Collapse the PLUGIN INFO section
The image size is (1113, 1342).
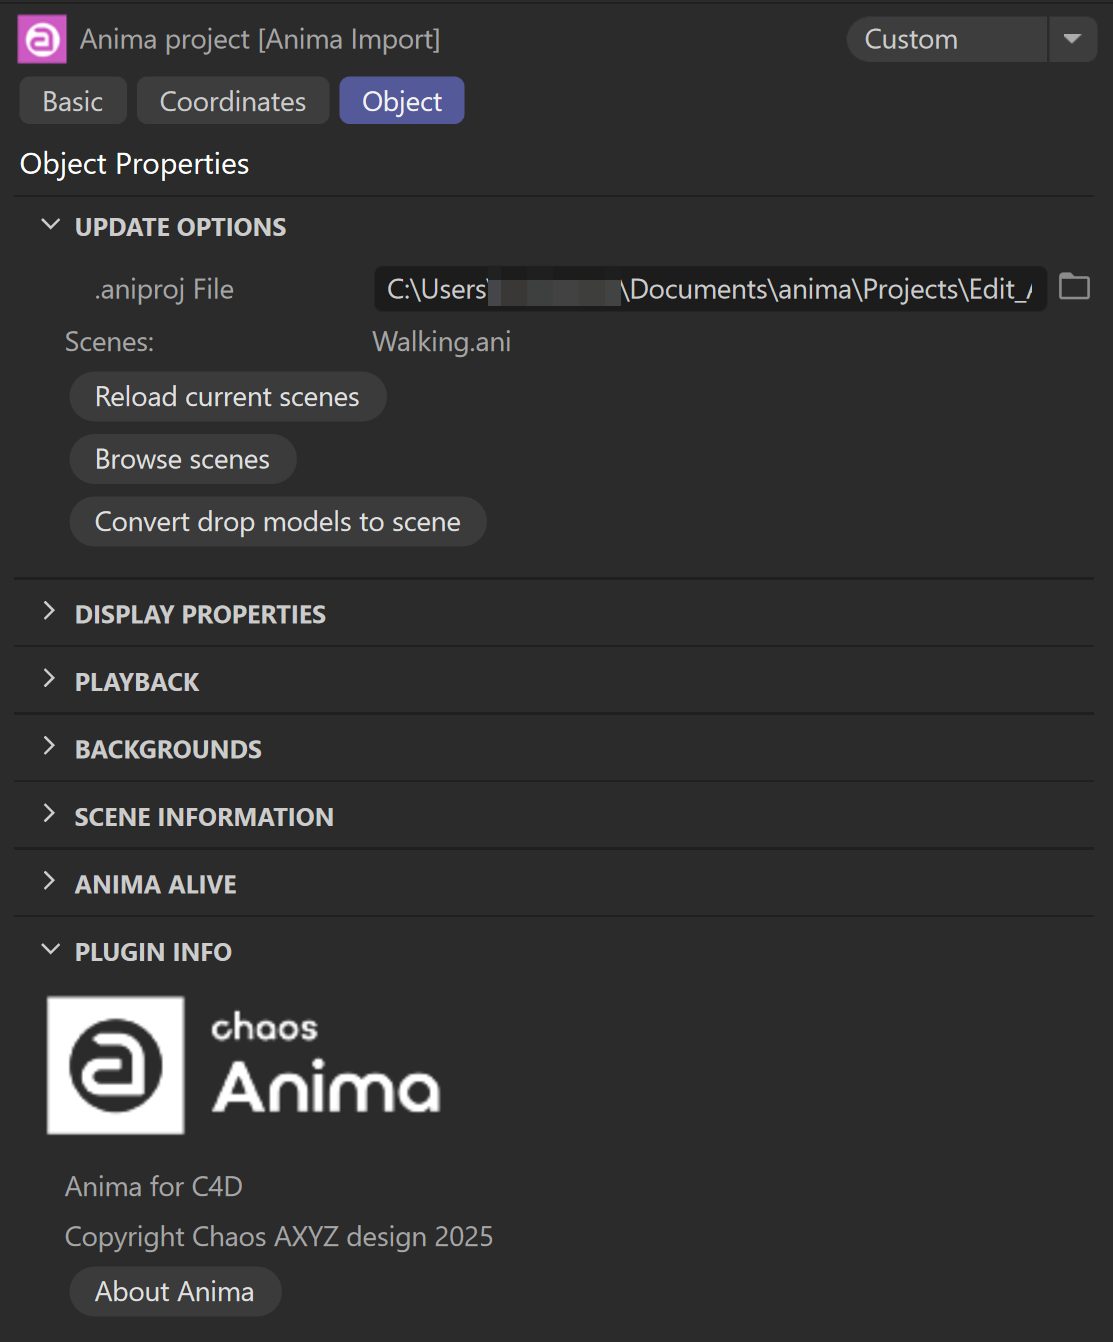pyautogui.click(x=50, y=950)
